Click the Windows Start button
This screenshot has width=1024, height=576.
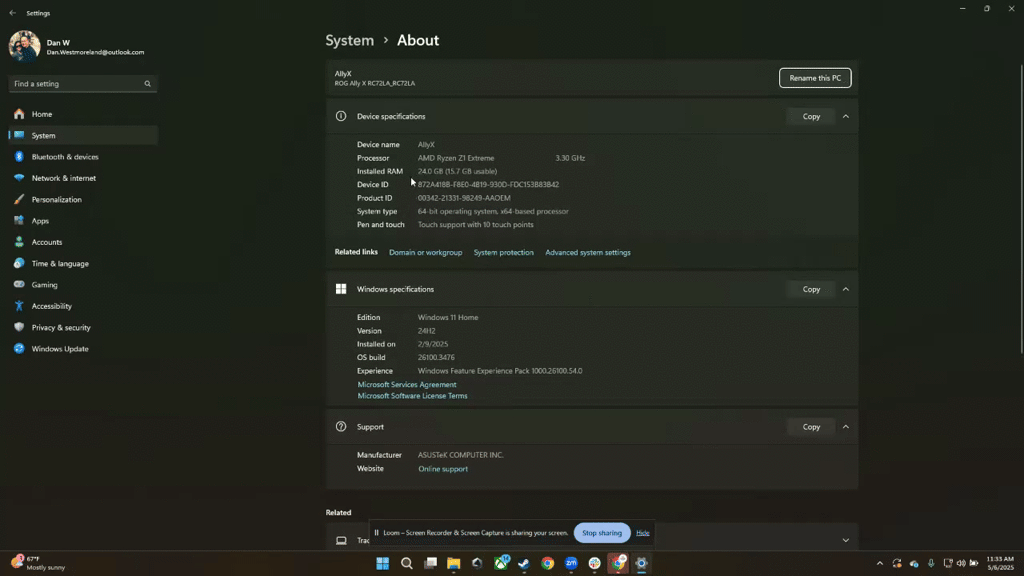click(x=382, y=563)
